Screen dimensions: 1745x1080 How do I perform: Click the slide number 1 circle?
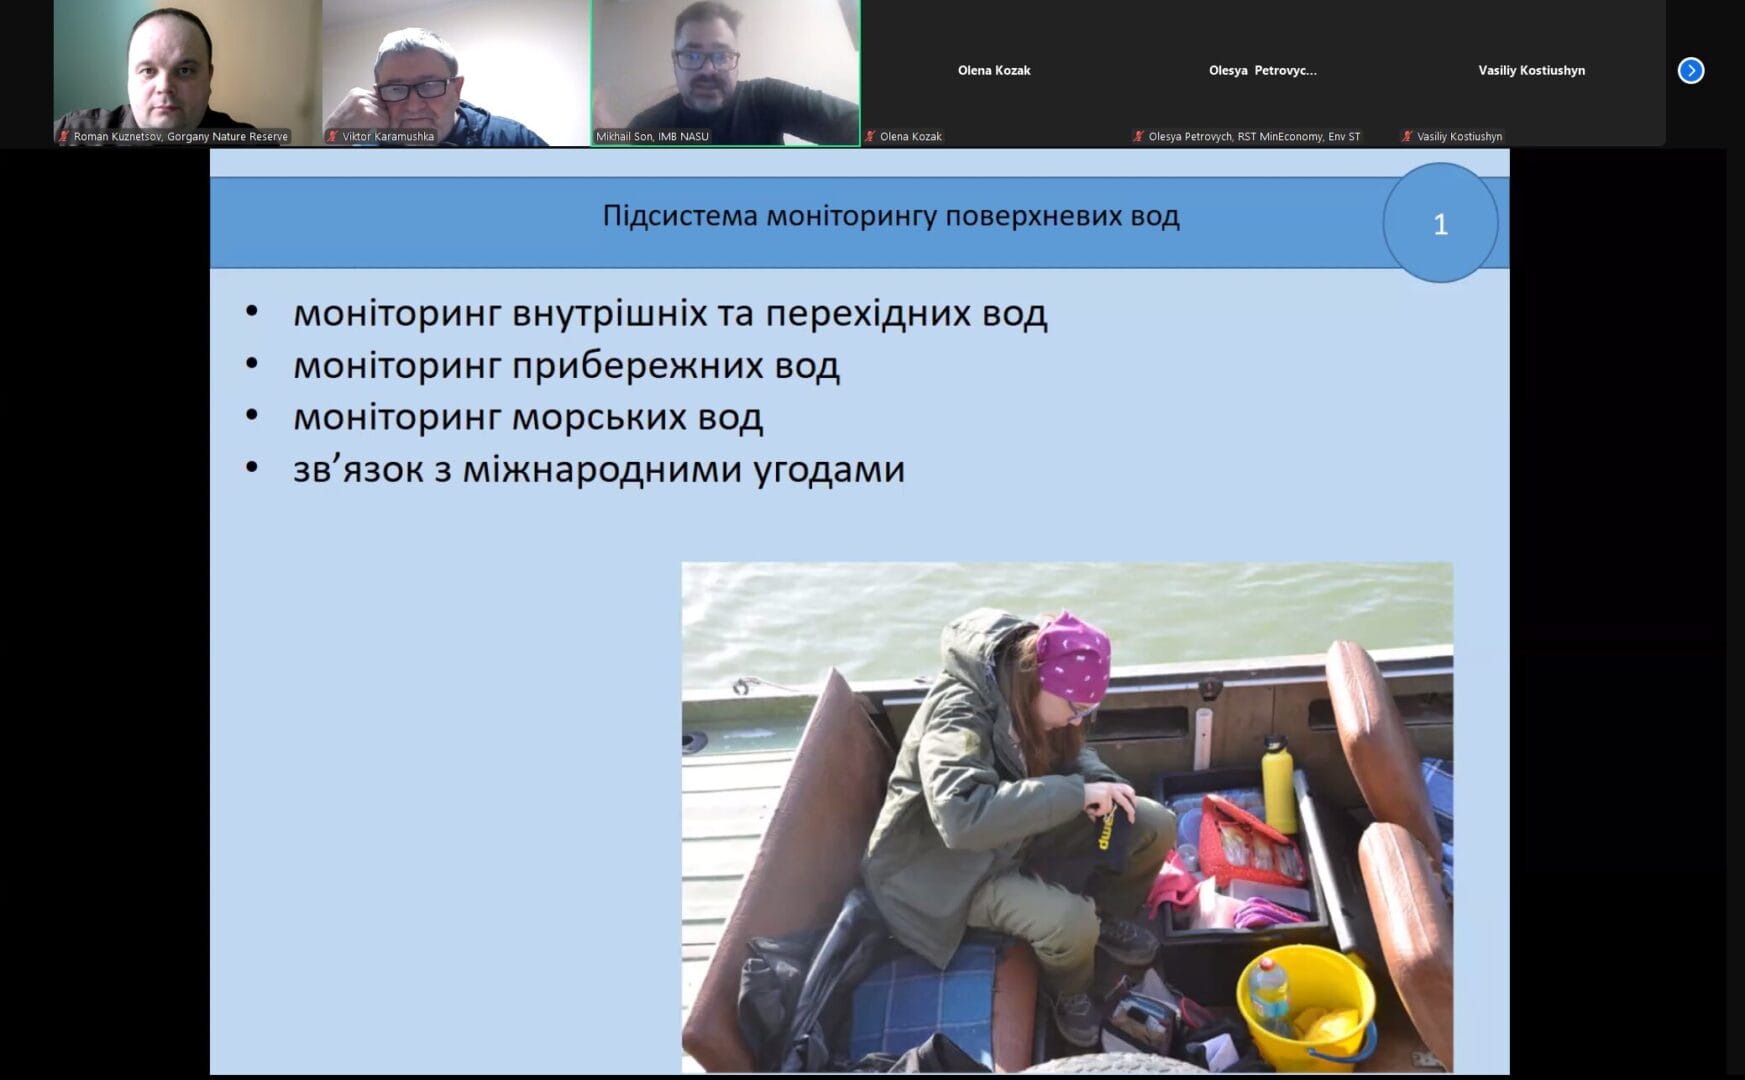pos(1440,224)
